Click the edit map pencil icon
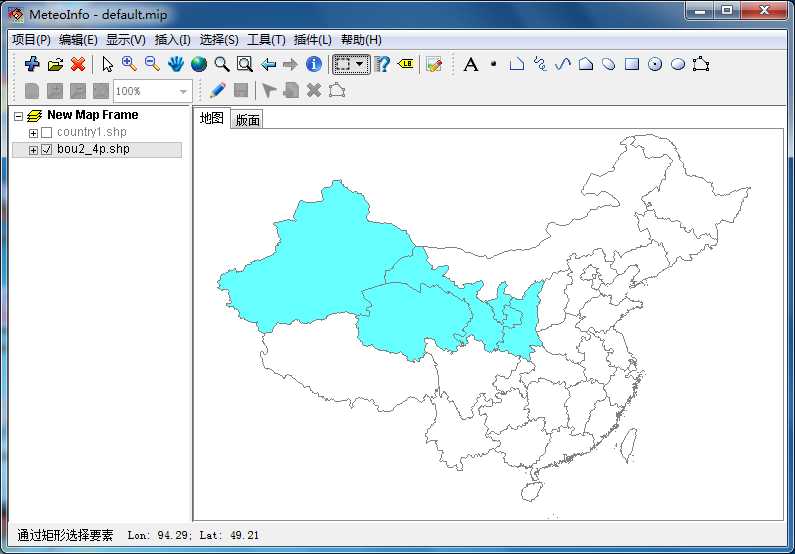 [434, 64]
